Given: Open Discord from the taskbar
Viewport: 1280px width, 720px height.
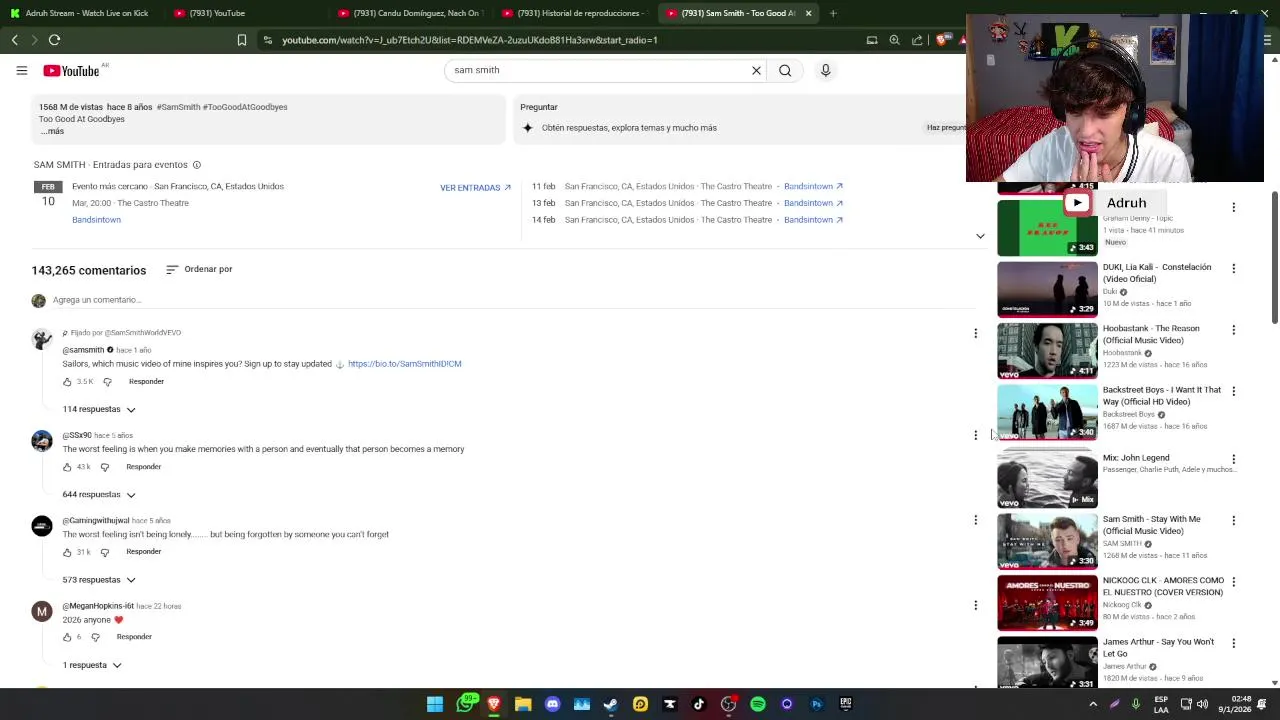Looking at the screenshot, I should tap(552, 704).
